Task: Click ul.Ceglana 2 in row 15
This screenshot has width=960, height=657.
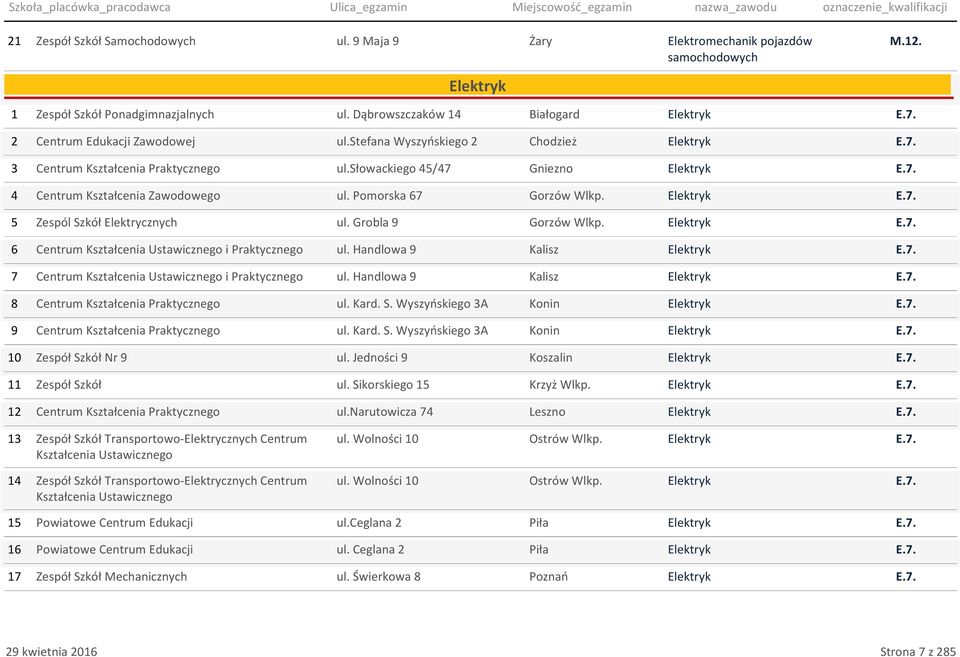Action: tap(369, 522)
